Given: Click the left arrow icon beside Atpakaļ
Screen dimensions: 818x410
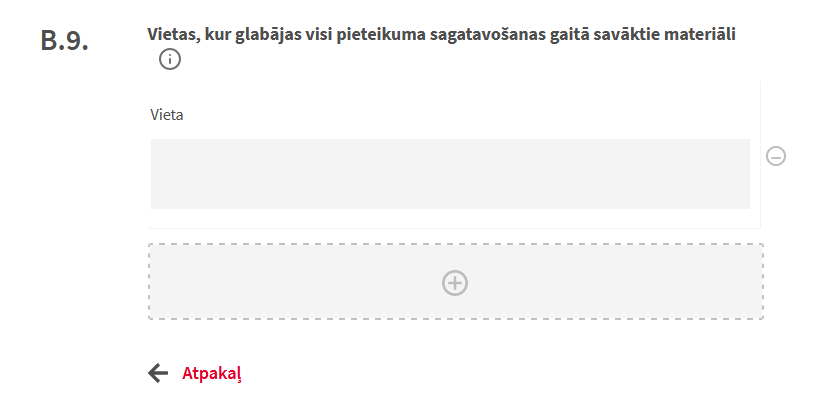Looking at the screenshot, I should tap(158, 373).
